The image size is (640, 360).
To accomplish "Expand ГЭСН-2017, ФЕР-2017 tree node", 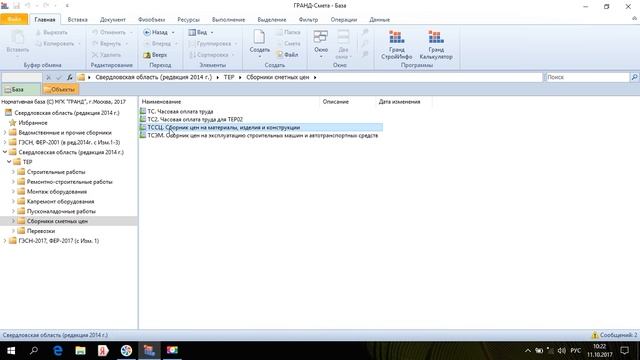I will [5, 241].
